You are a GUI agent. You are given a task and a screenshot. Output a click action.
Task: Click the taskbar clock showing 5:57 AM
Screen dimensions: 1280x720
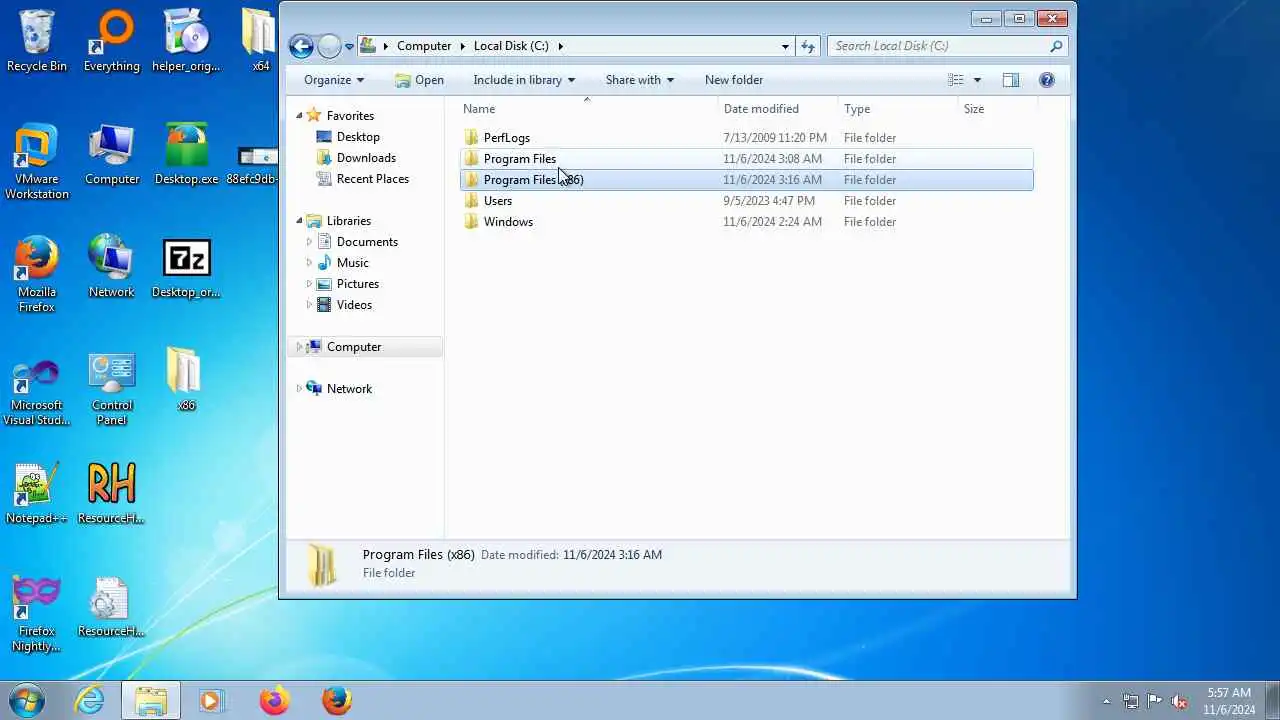pos(1229,701)
